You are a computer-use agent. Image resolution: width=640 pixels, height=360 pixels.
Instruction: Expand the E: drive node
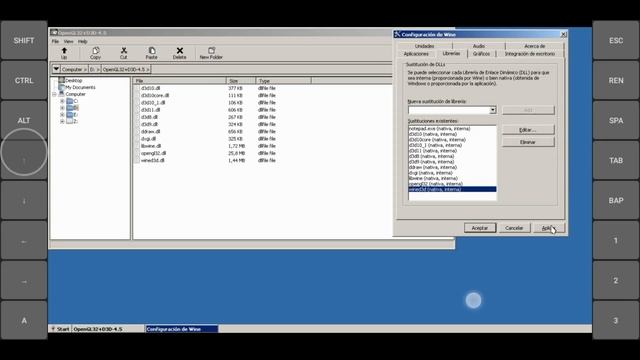pos(62,115)
